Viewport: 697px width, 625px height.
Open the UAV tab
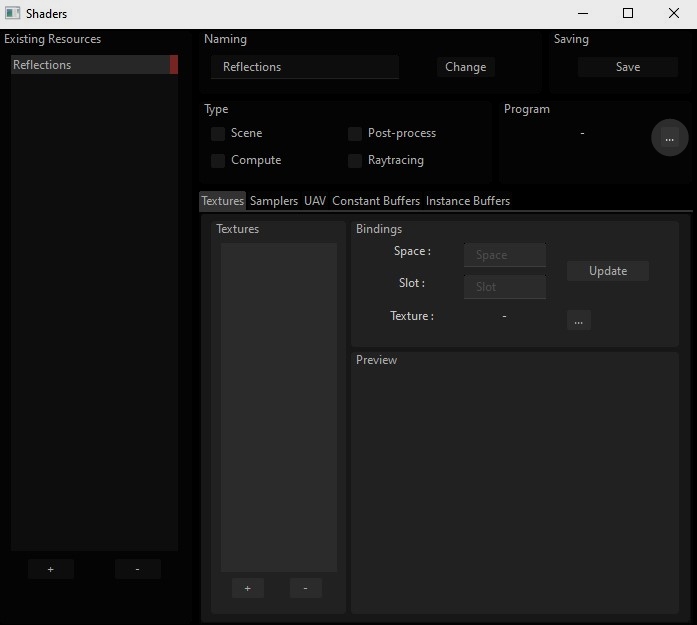point(315,201)
